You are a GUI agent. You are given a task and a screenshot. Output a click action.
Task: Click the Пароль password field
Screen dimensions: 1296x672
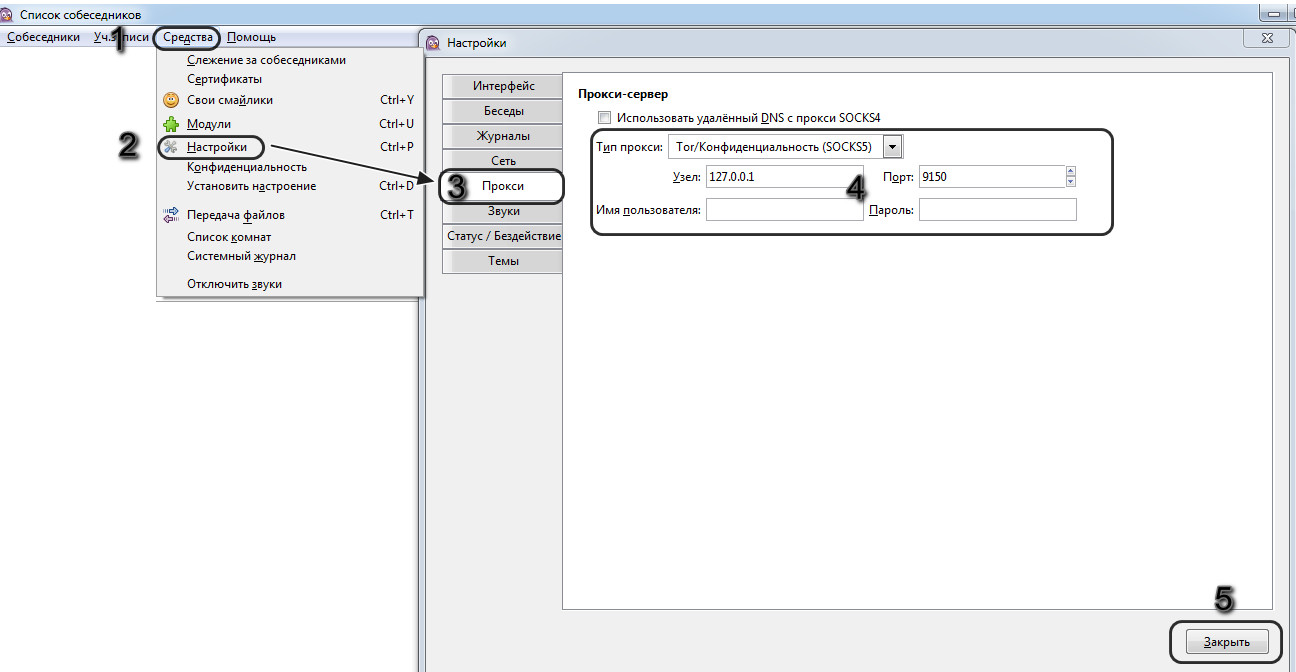tap(997, 210)
